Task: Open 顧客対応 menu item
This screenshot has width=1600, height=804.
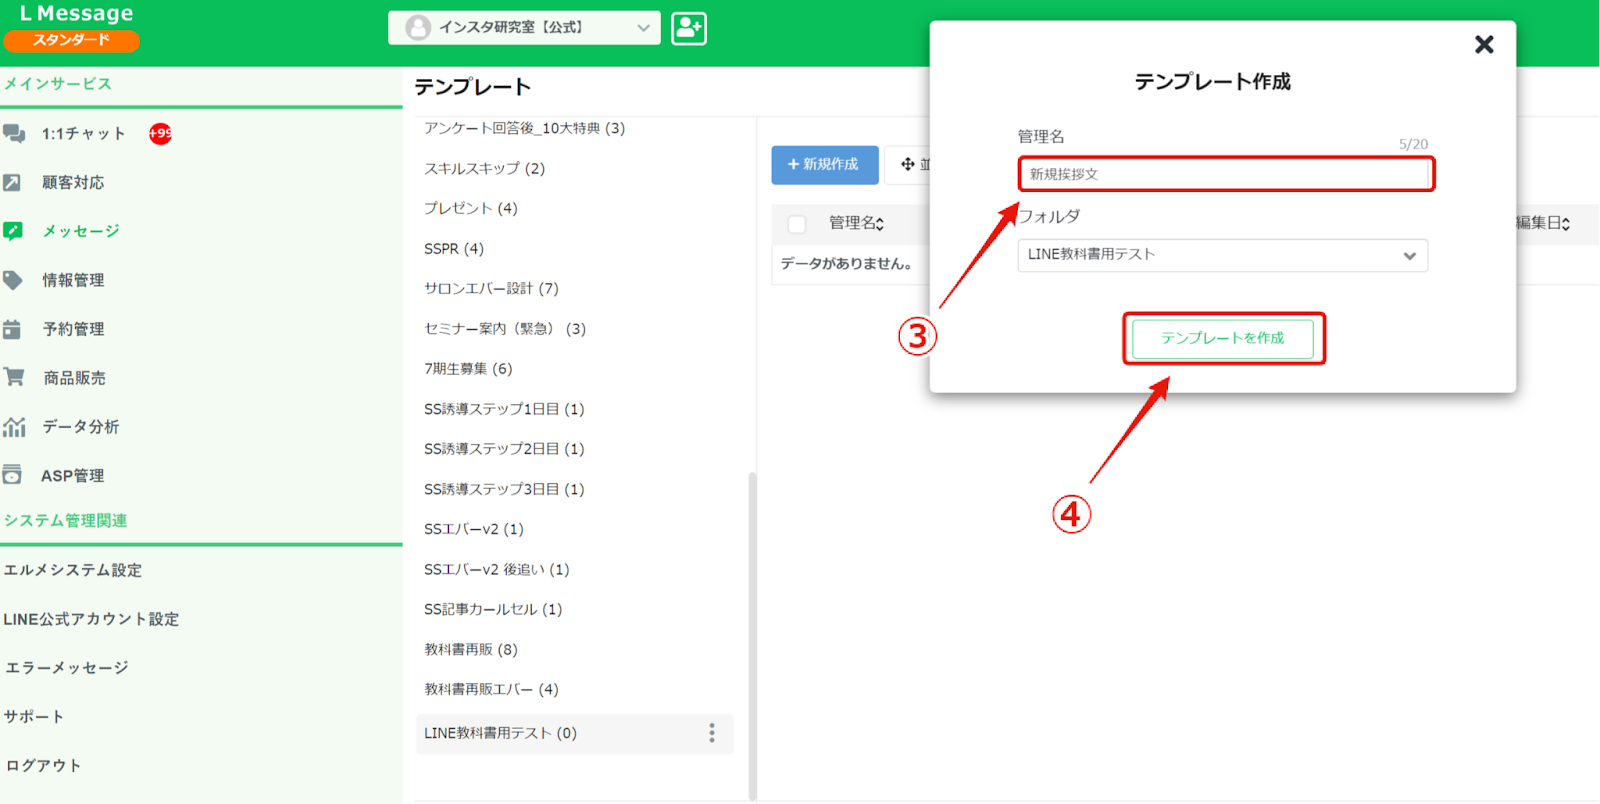Action: (x=73, y=182)
